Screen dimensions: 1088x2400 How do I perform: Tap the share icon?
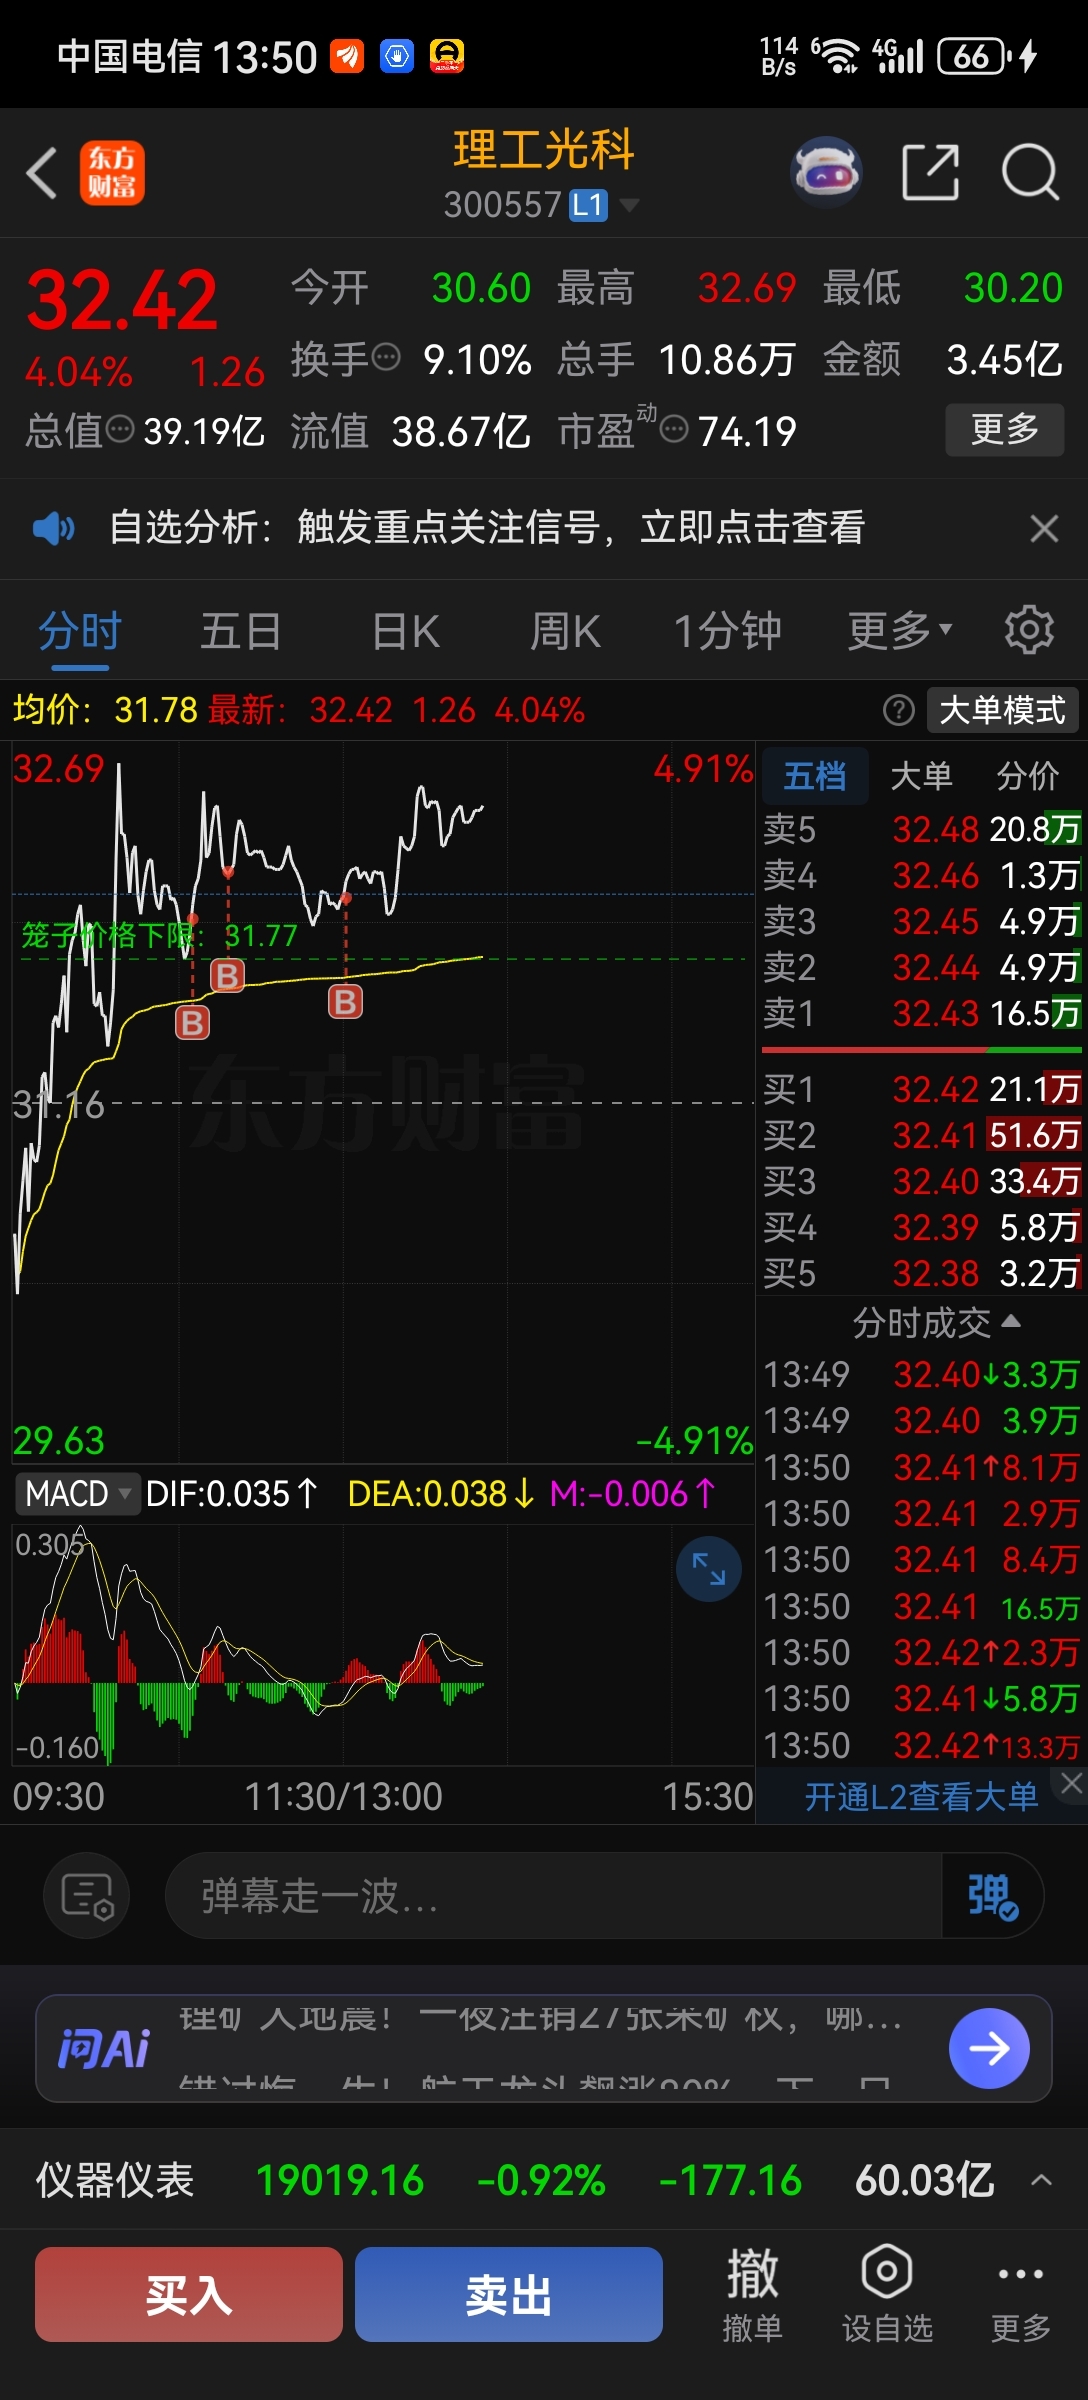[x=930, y=172]
